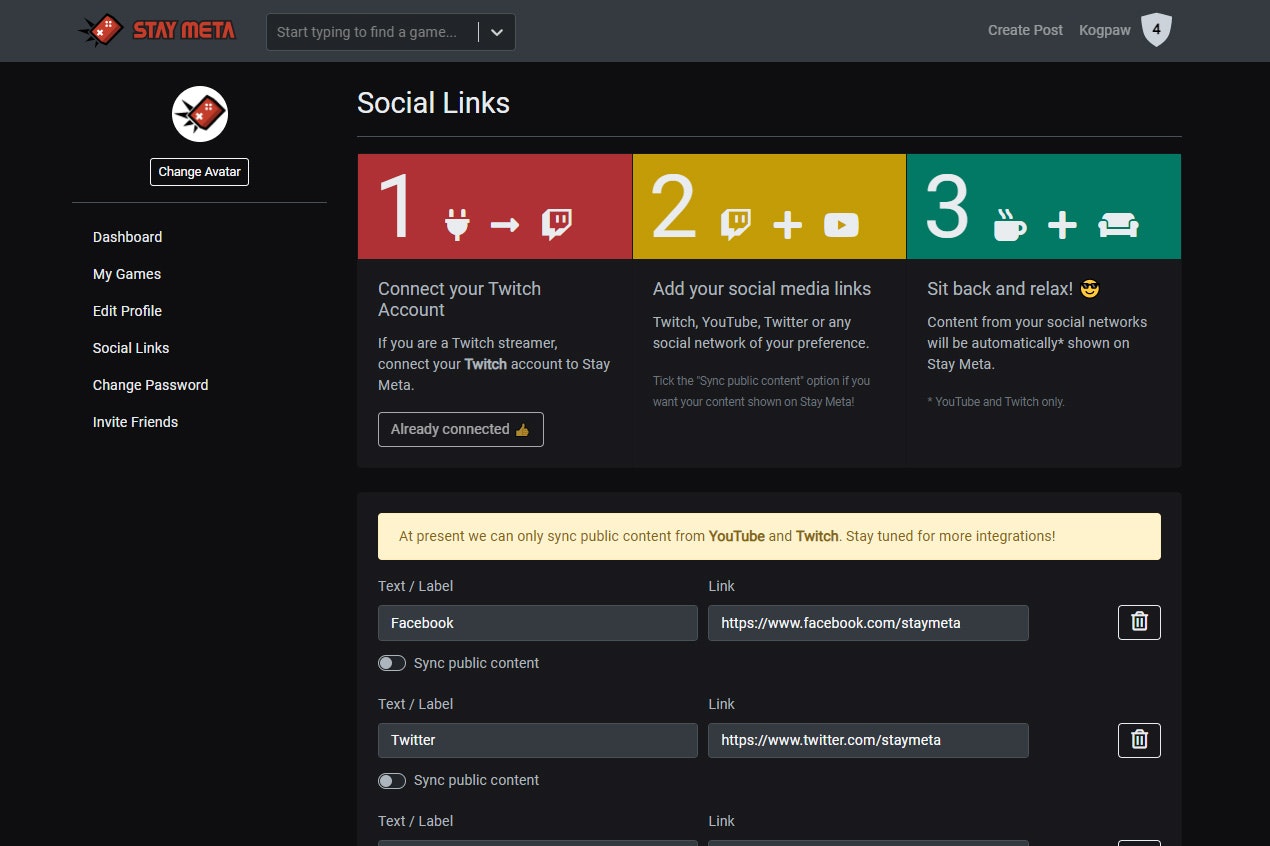Viewport: 1270px width, 846px height.
Task: Click the profile avatar image
Action: [200, 114]
